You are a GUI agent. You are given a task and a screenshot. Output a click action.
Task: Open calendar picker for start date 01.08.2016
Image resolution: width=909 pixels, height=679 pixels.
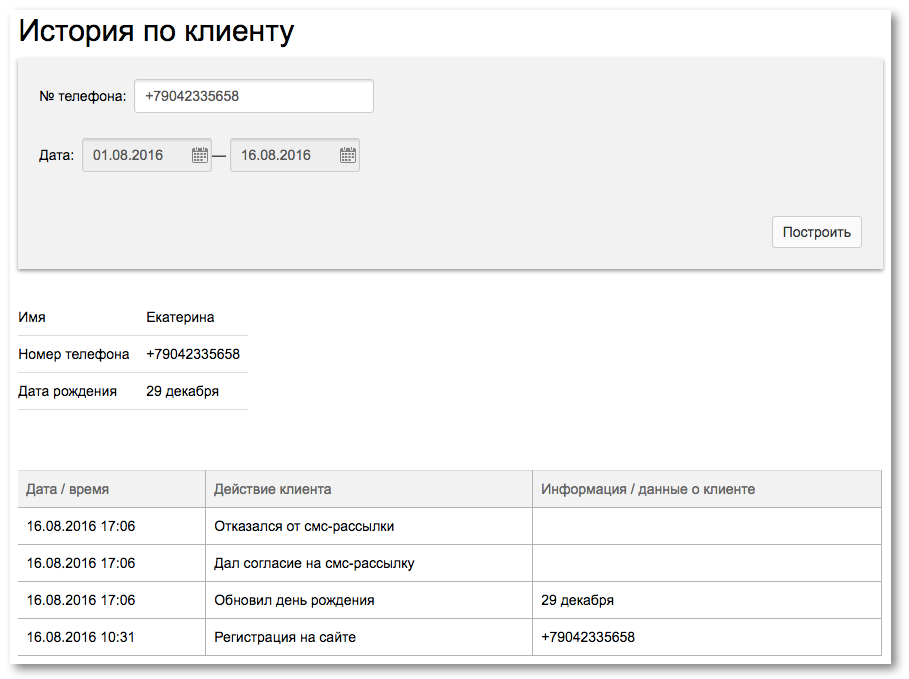pyautogui.click(x=199, y=155)
